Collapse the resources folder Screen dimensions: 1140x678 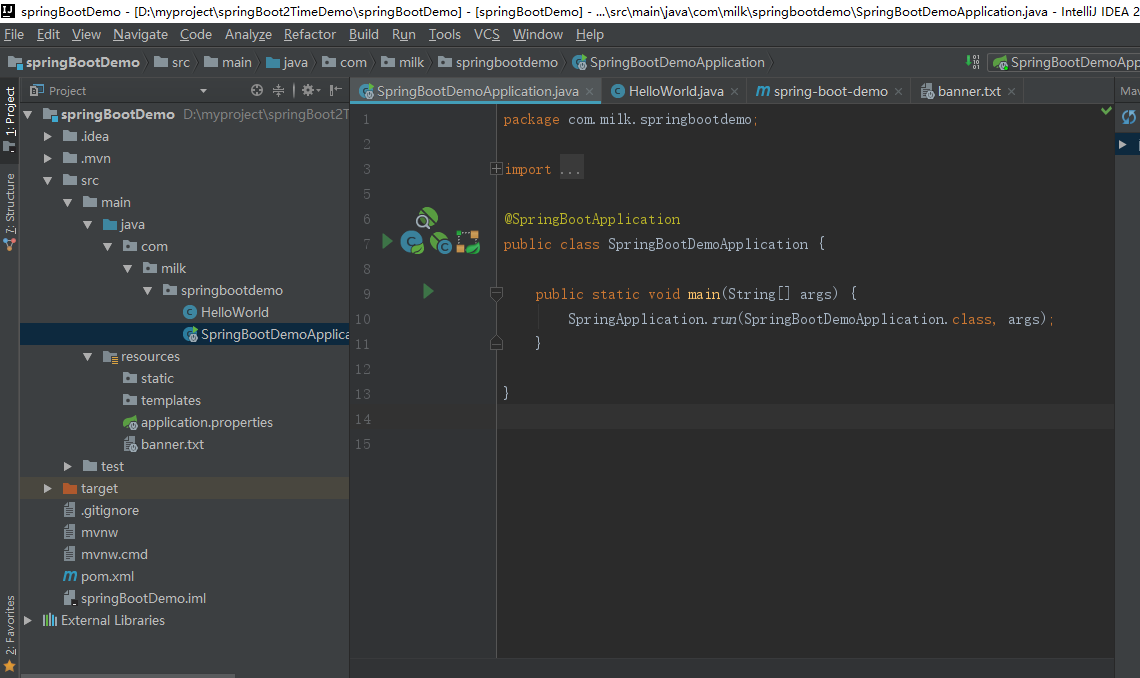coord(87,356)
